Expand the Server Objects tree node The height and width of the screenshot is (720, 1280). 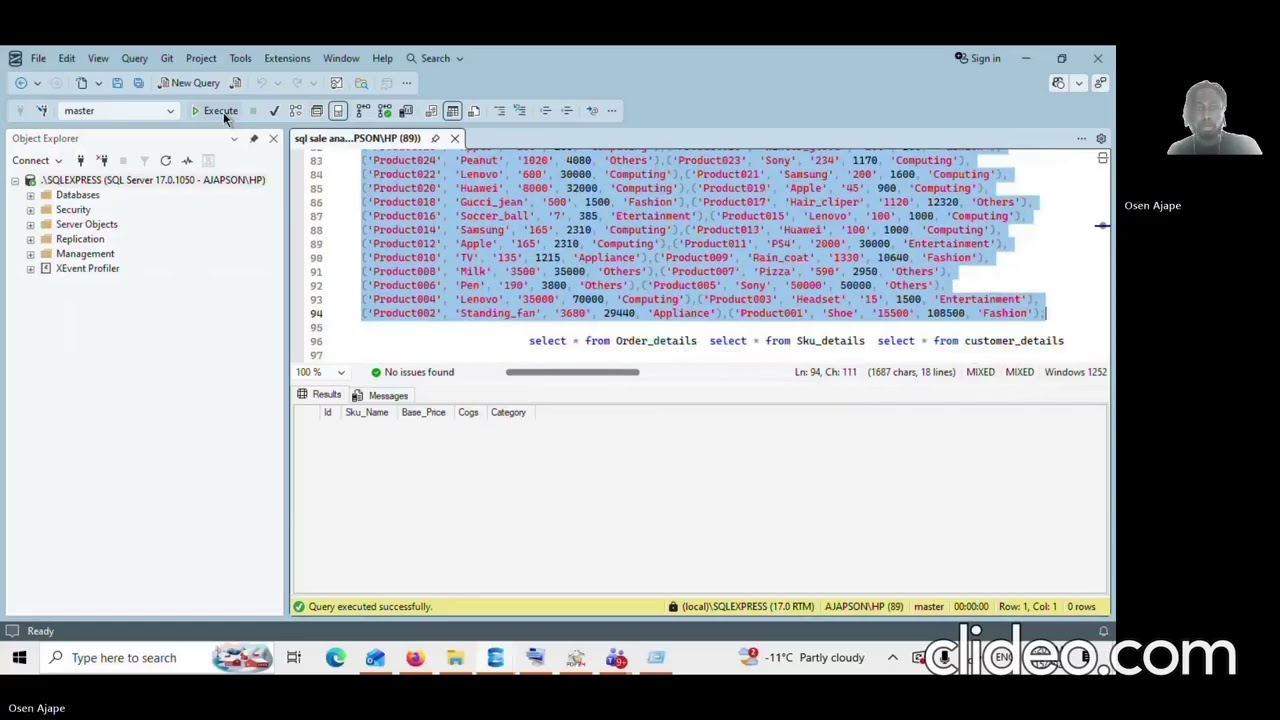[30, 224]
